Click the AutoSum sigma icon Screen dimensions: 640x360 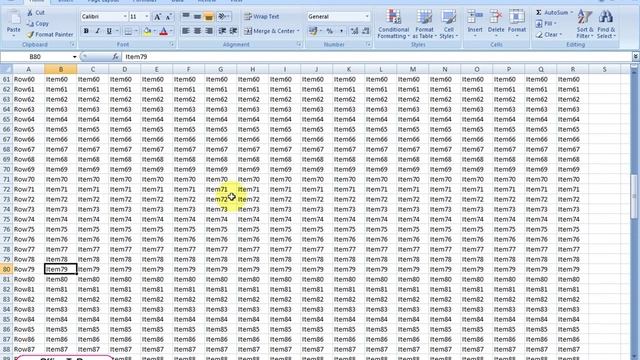tap(539, 13)
